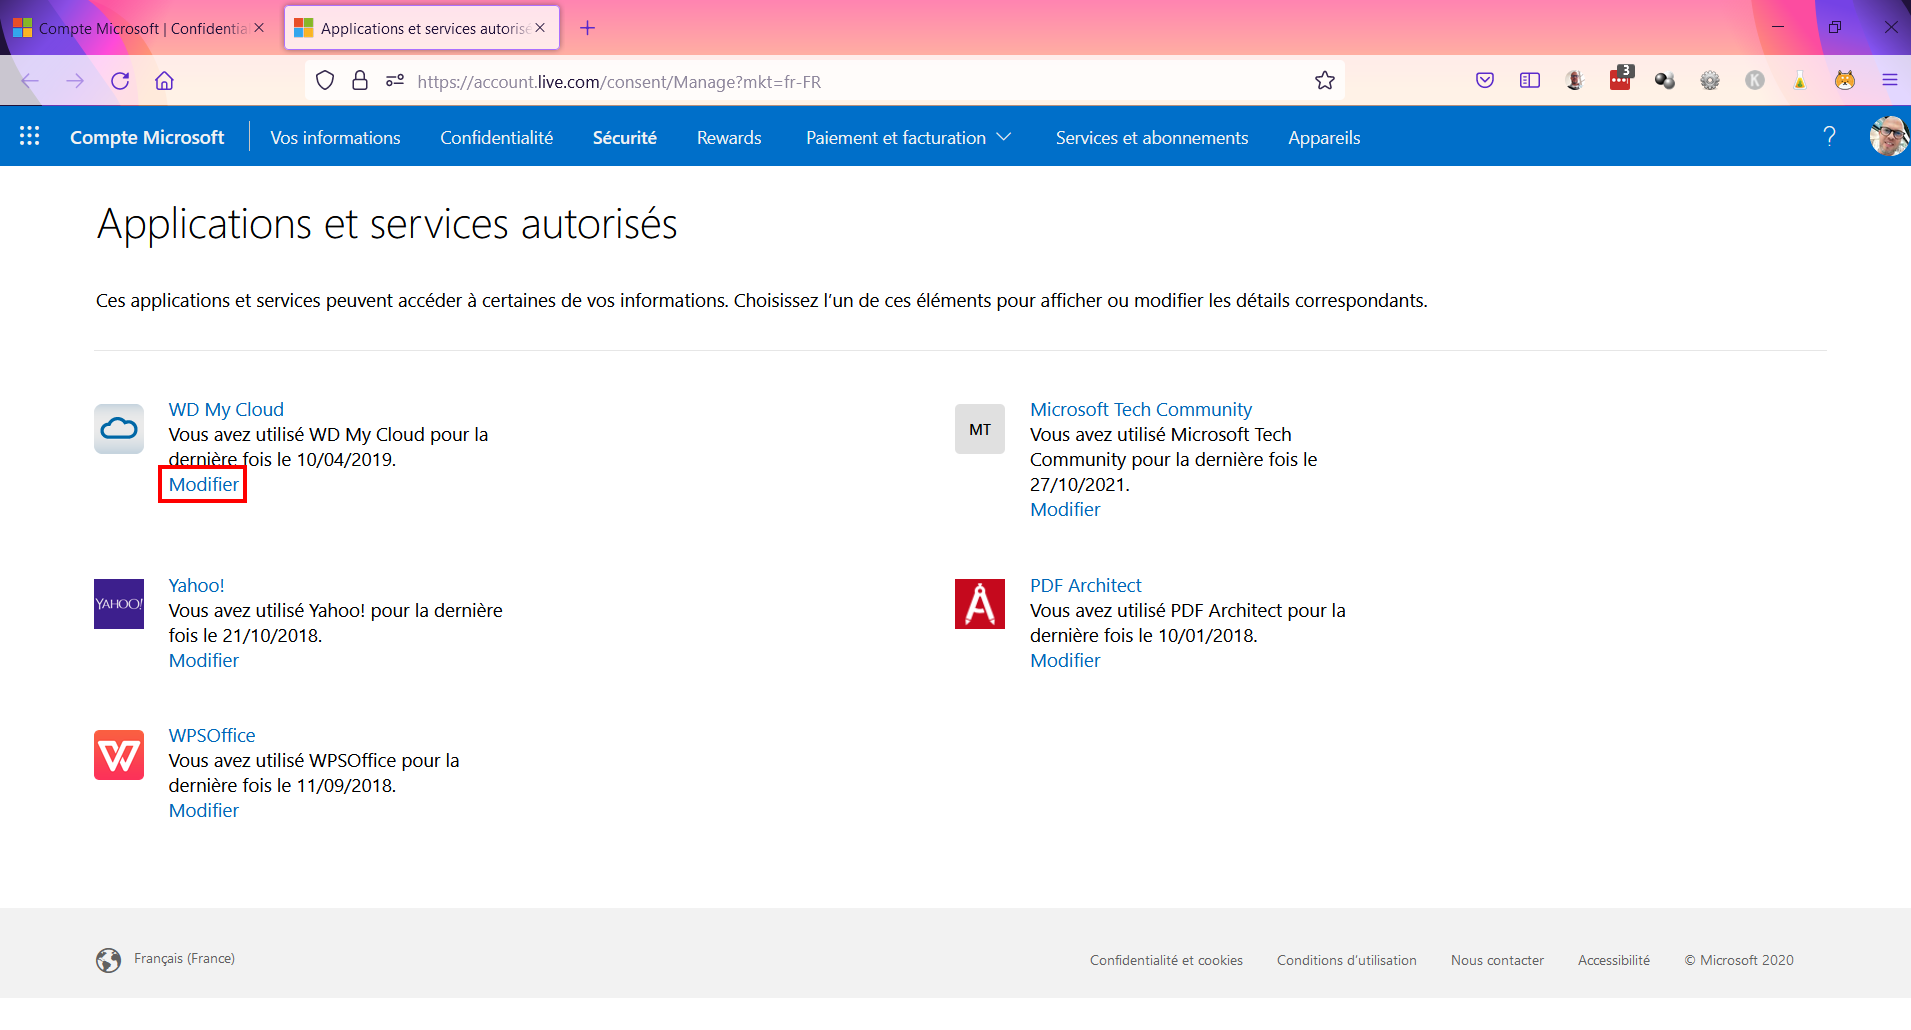Click the Compte Microsoft home link
This screenshot has height=1030, width=1911.
pos(147,138)
